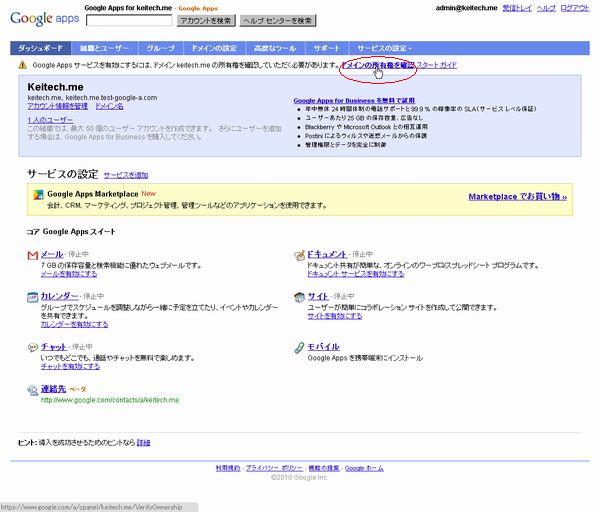Open the モバイル link

tap(324, 347)
